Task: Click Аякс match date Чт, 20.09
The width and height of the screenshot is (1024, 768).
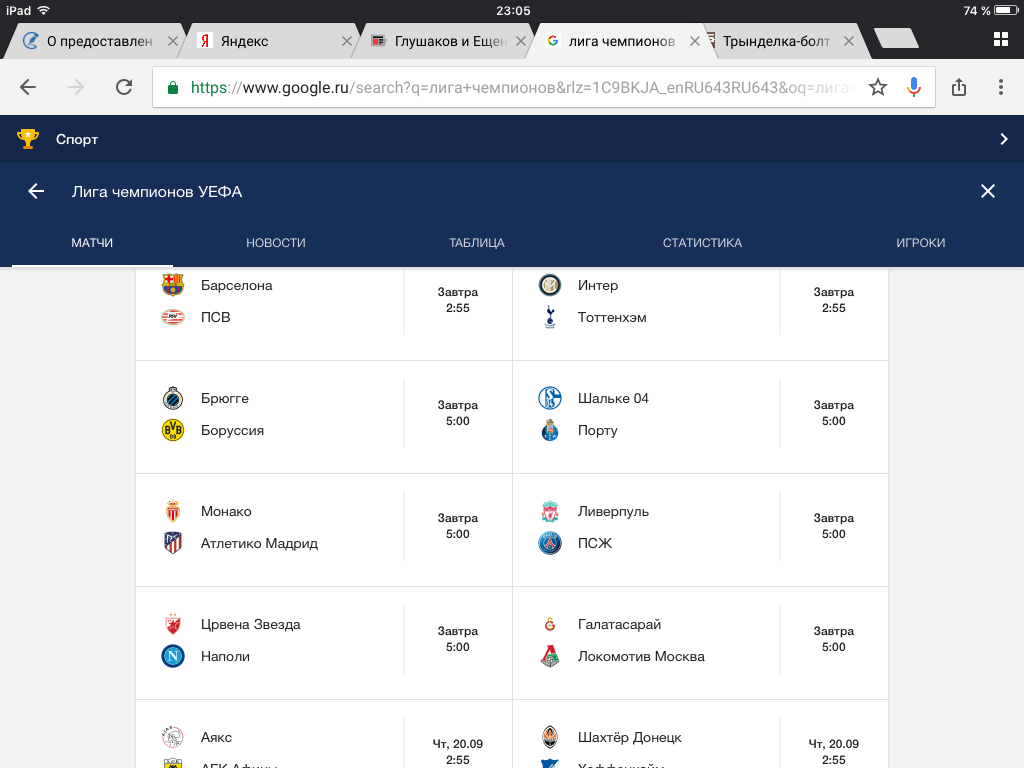Action: point(457,744)
